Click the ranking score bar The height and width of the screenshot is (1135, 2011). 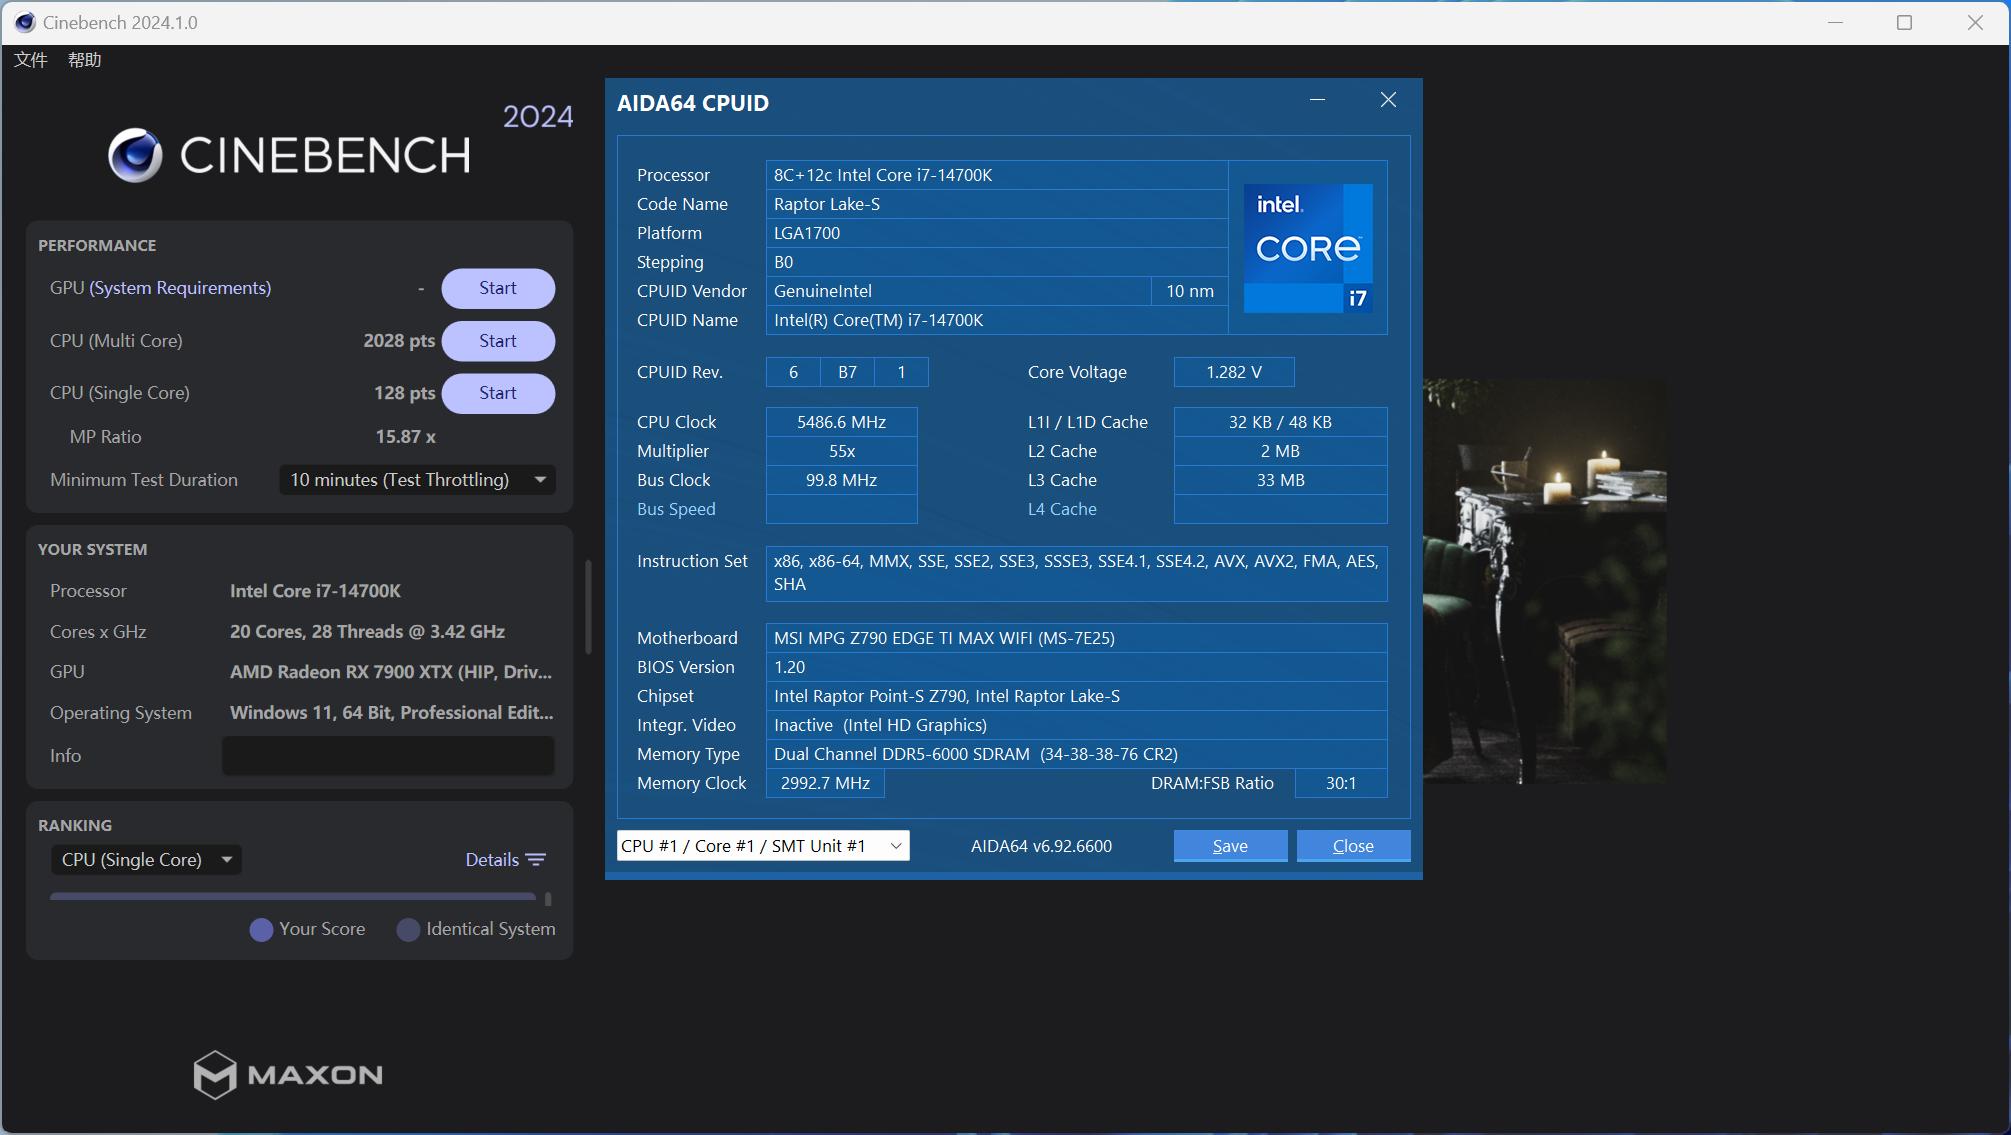coord(292,897)
